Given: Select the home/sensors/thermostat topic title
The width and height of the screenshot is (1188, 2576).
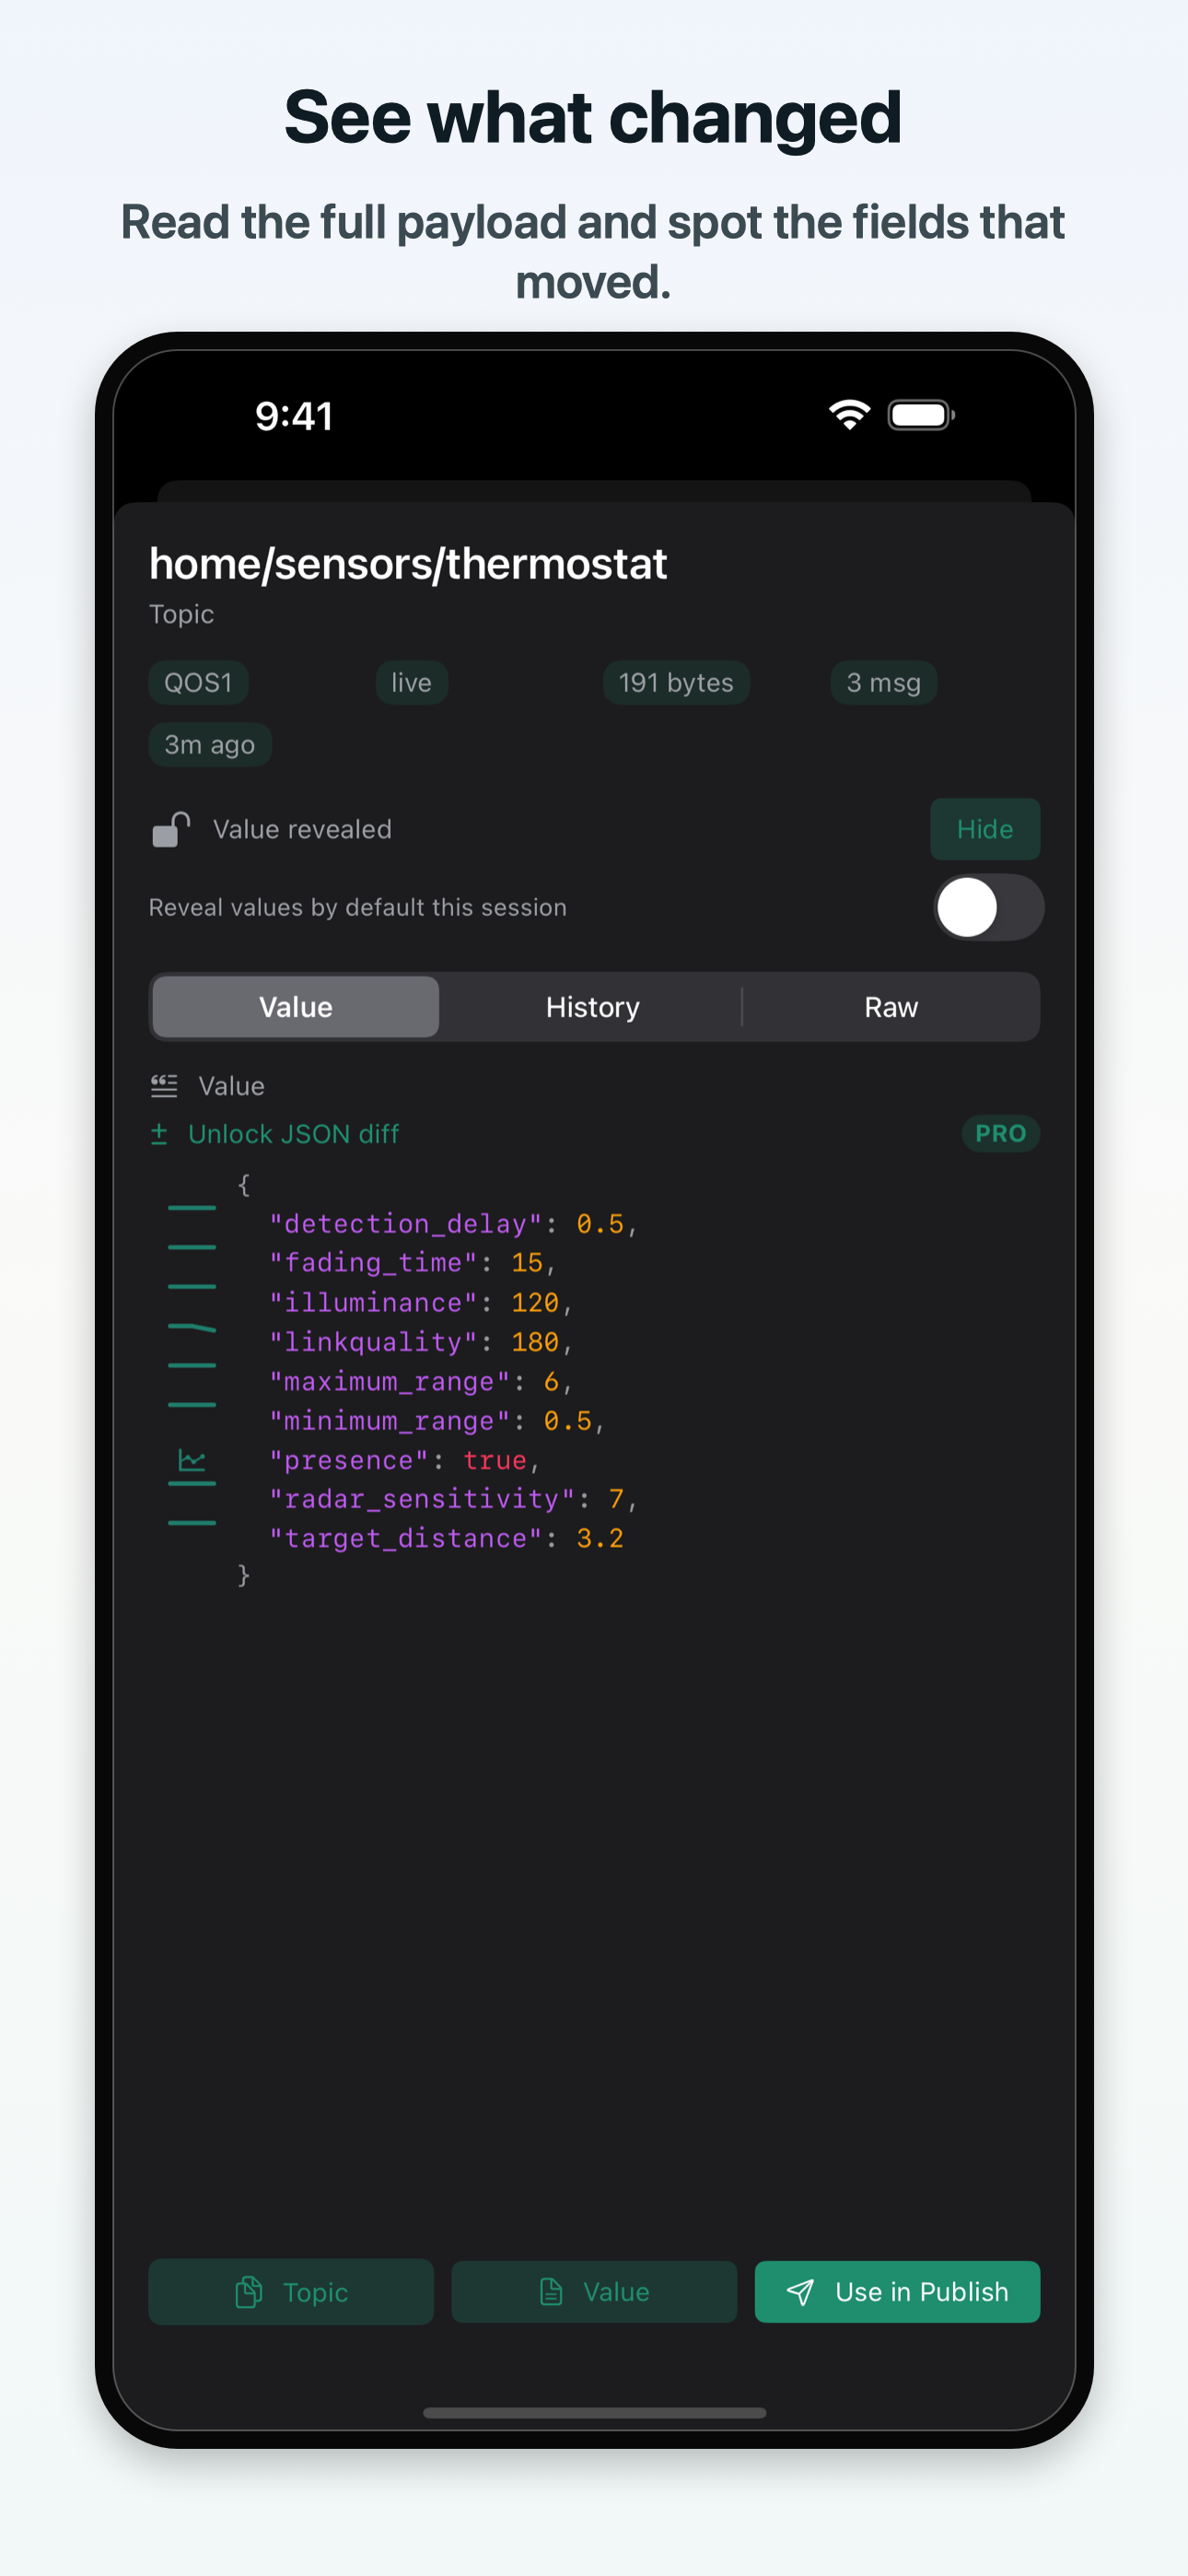Looking at the screenshot, I should tap(408, 563).
